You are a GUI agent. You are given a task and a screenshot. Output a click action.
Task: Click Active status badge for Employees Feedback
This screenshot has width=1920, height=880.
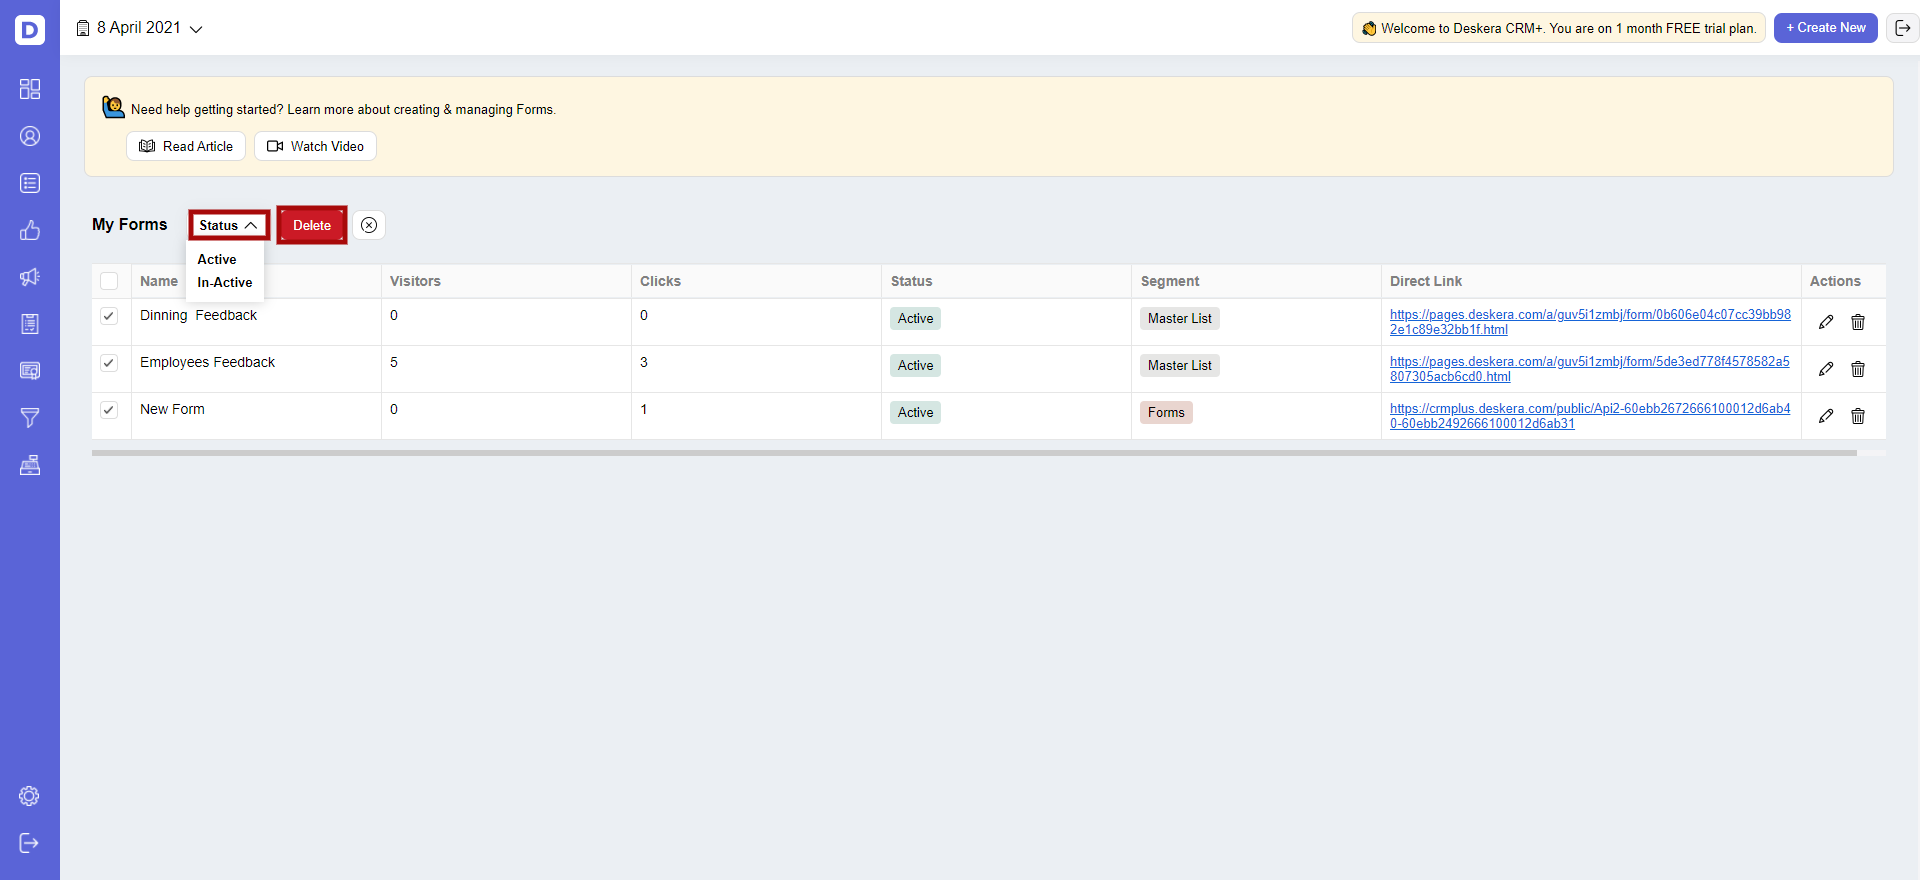tap(915, 366)
